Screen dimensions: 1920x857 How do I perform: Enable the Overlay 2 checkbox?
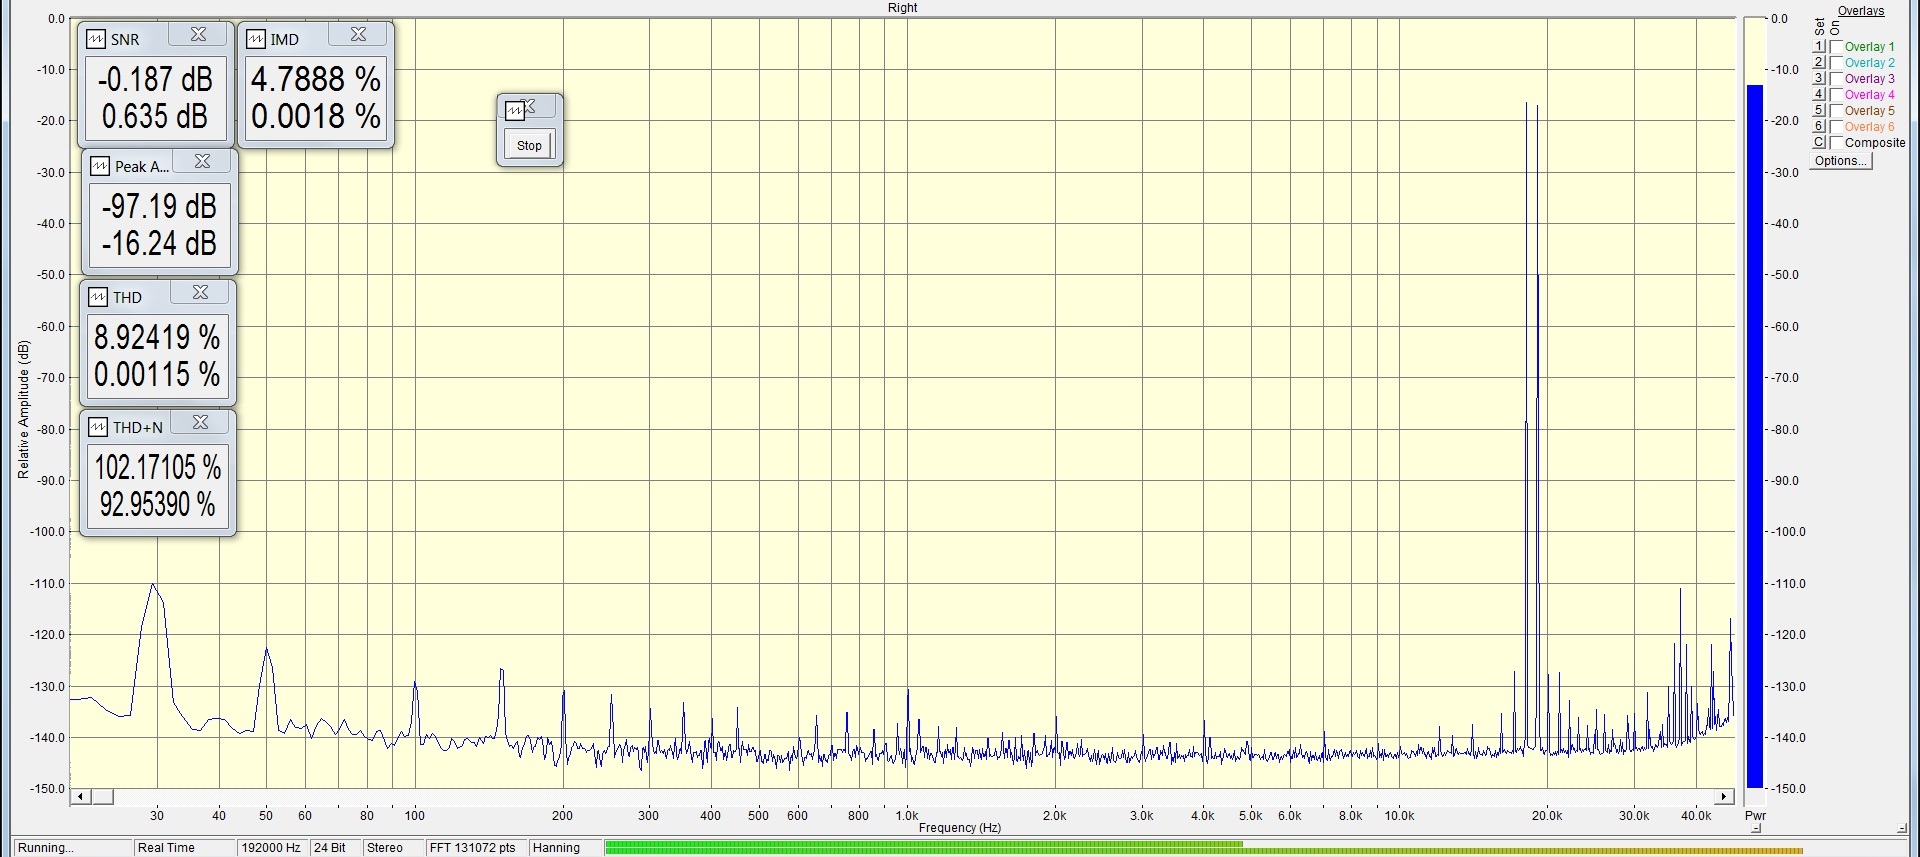[x=1836, y=63]
